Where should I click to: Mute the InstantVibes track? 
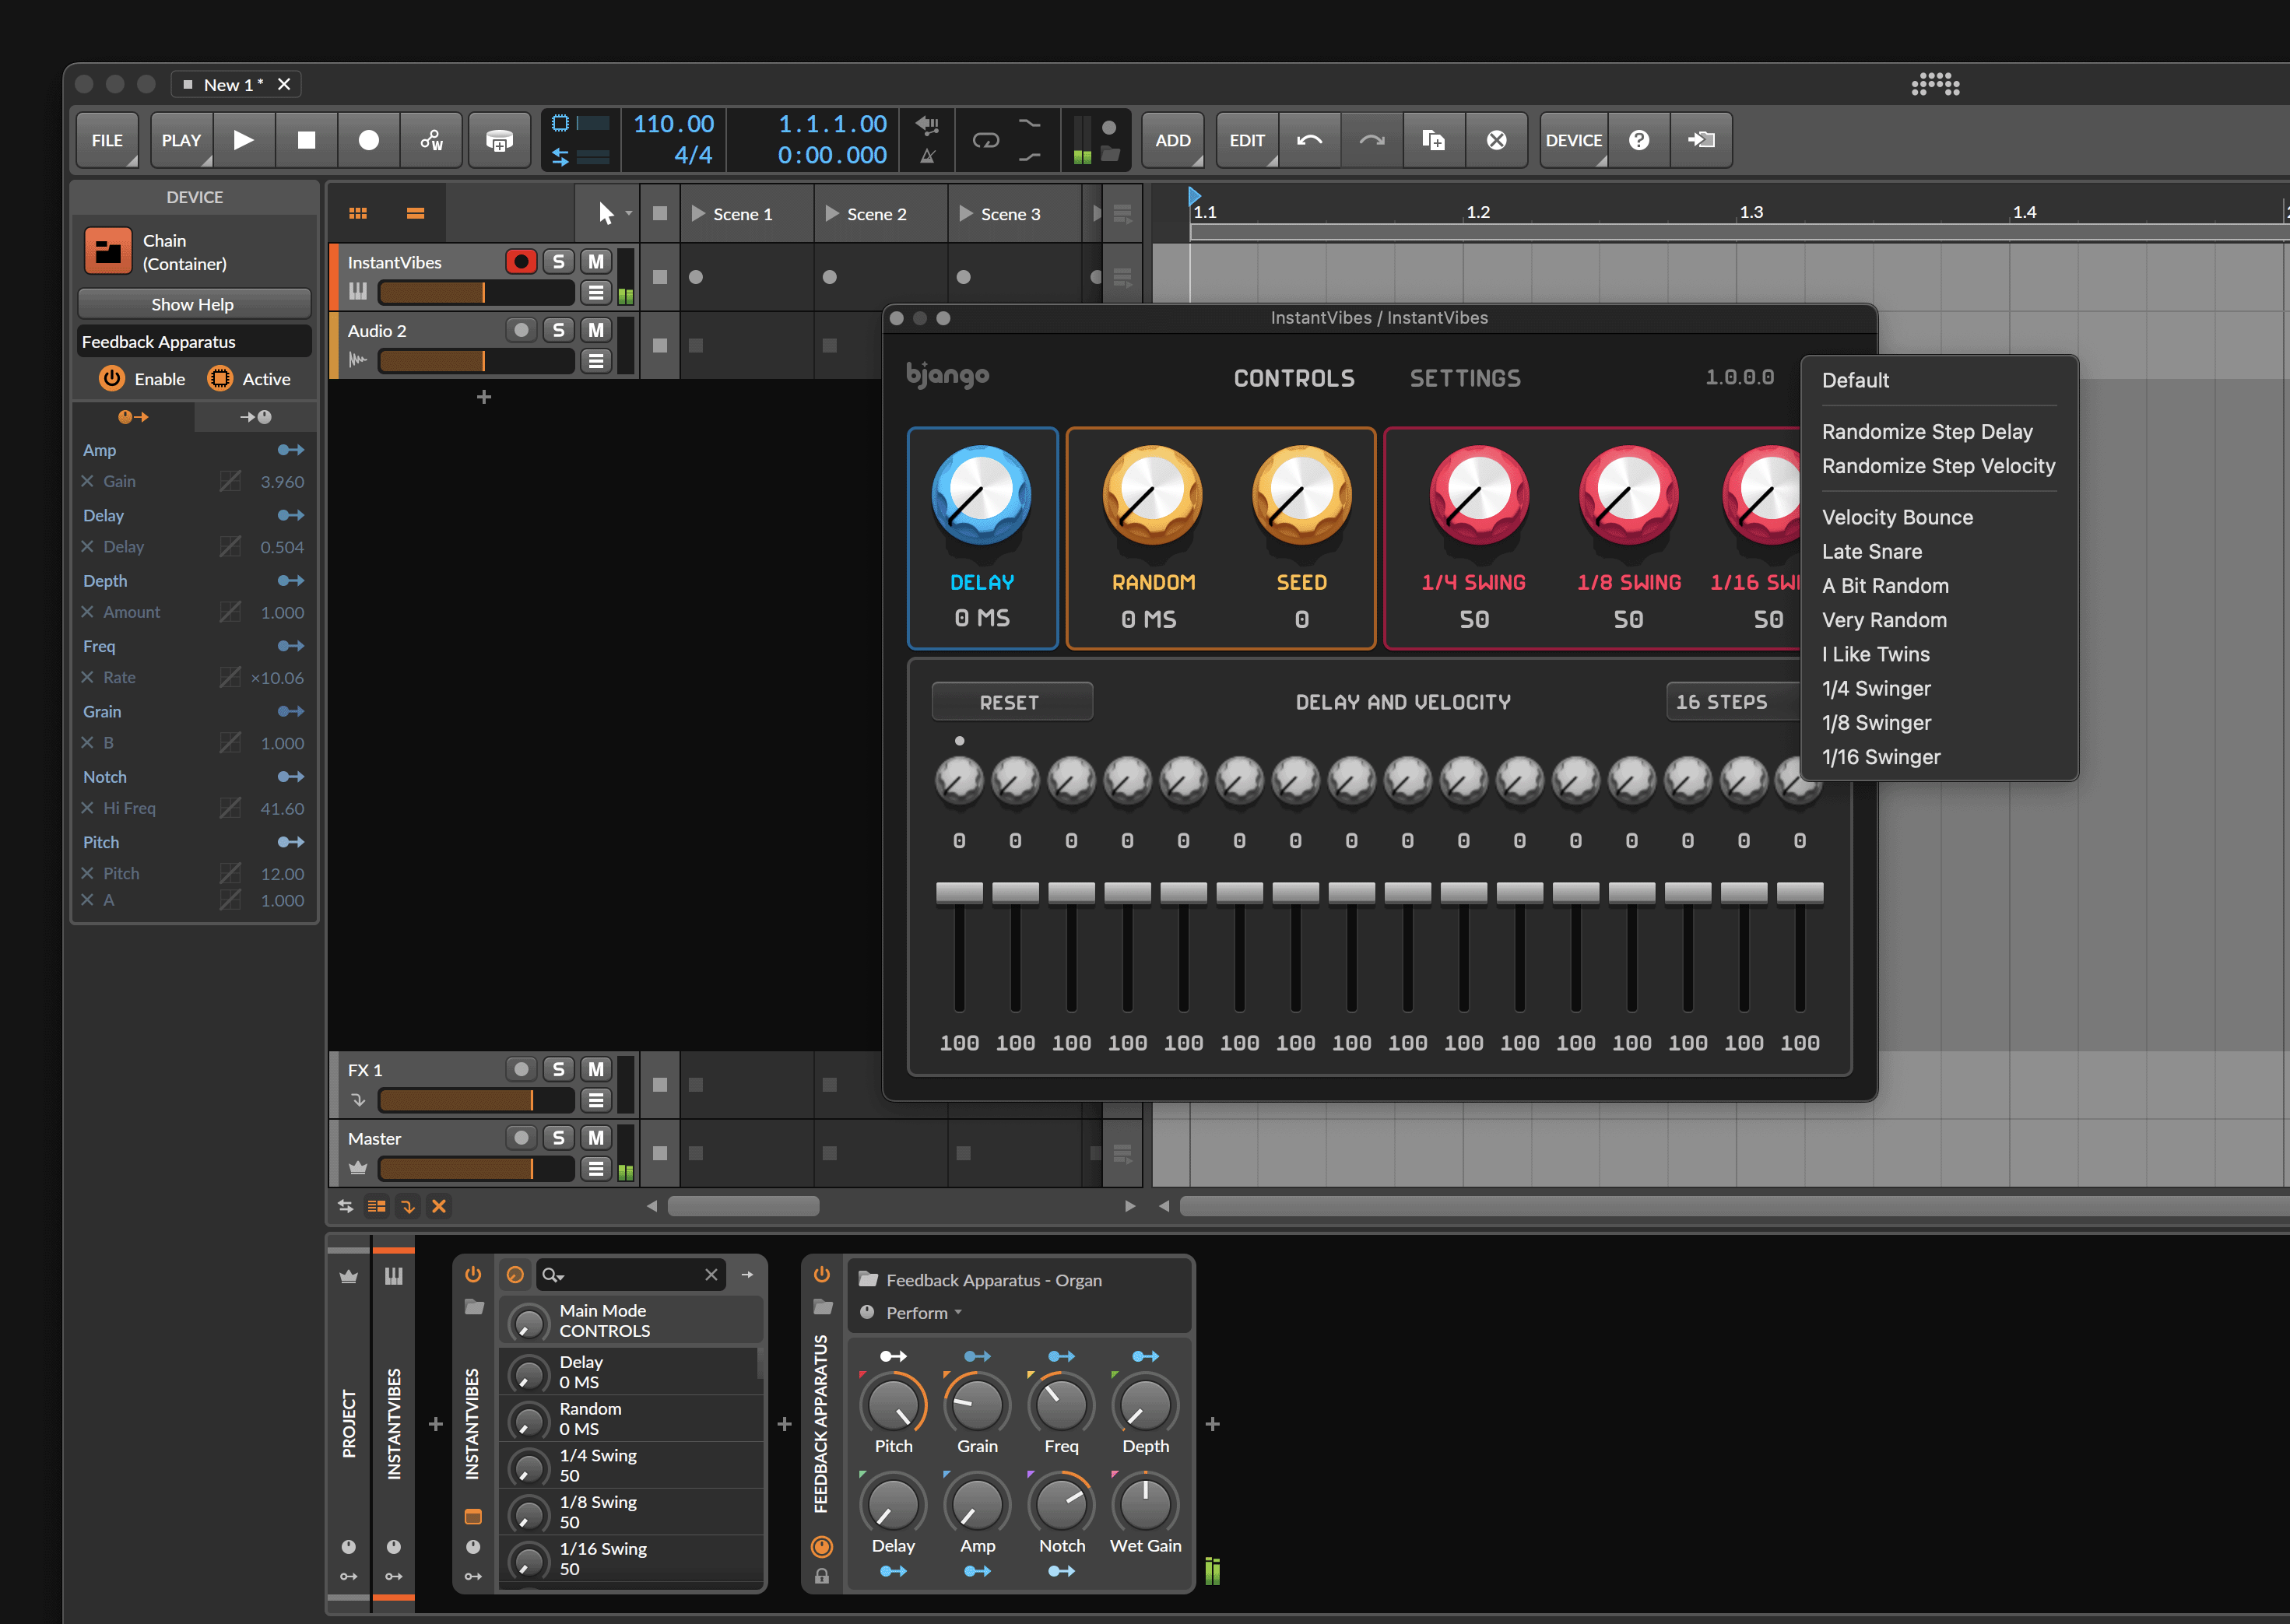point(596,262)
